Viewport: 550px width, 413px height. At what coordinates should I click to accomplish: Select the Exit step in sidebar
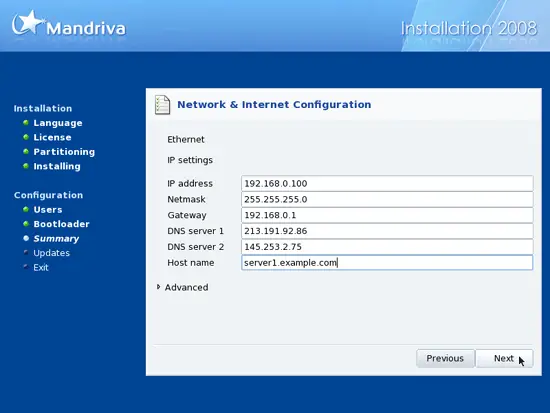[41, 267]
